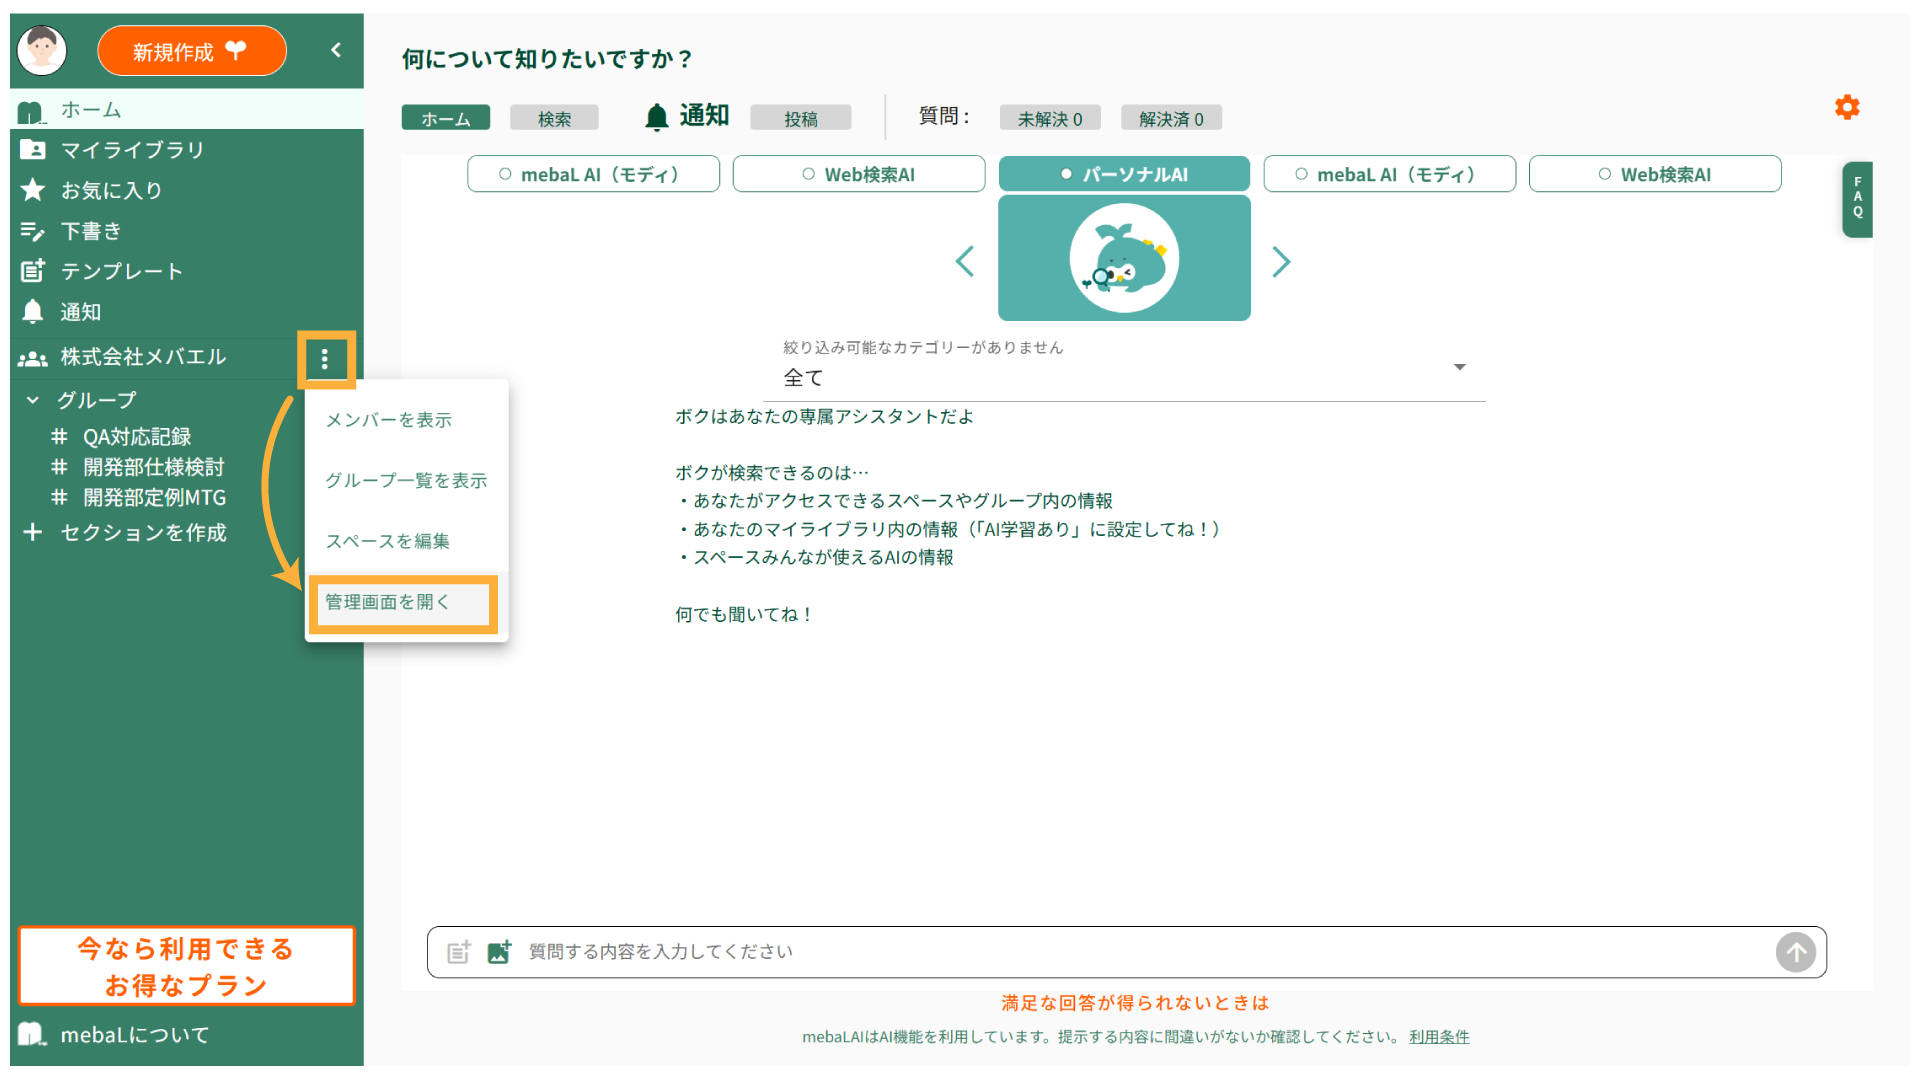Open お気に入り favorites in sidebar
1920x1080 pixels.
[111, 190]
